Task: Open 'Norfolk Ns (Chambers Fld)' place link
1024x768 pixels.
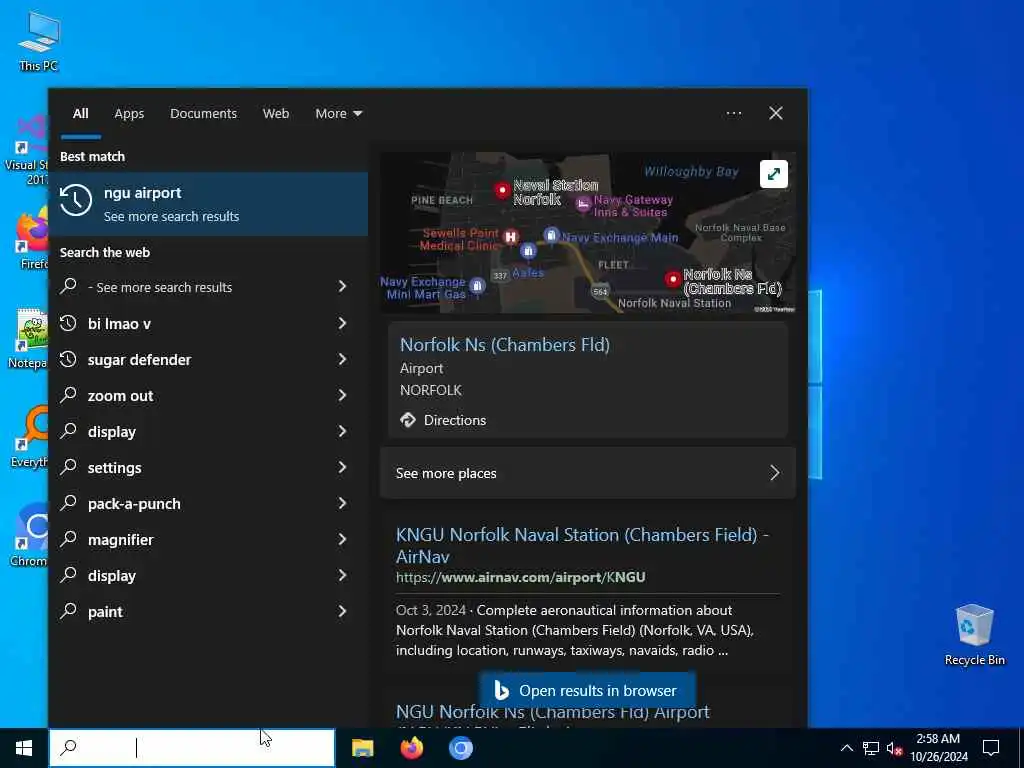Action: (x=504, y=345)
